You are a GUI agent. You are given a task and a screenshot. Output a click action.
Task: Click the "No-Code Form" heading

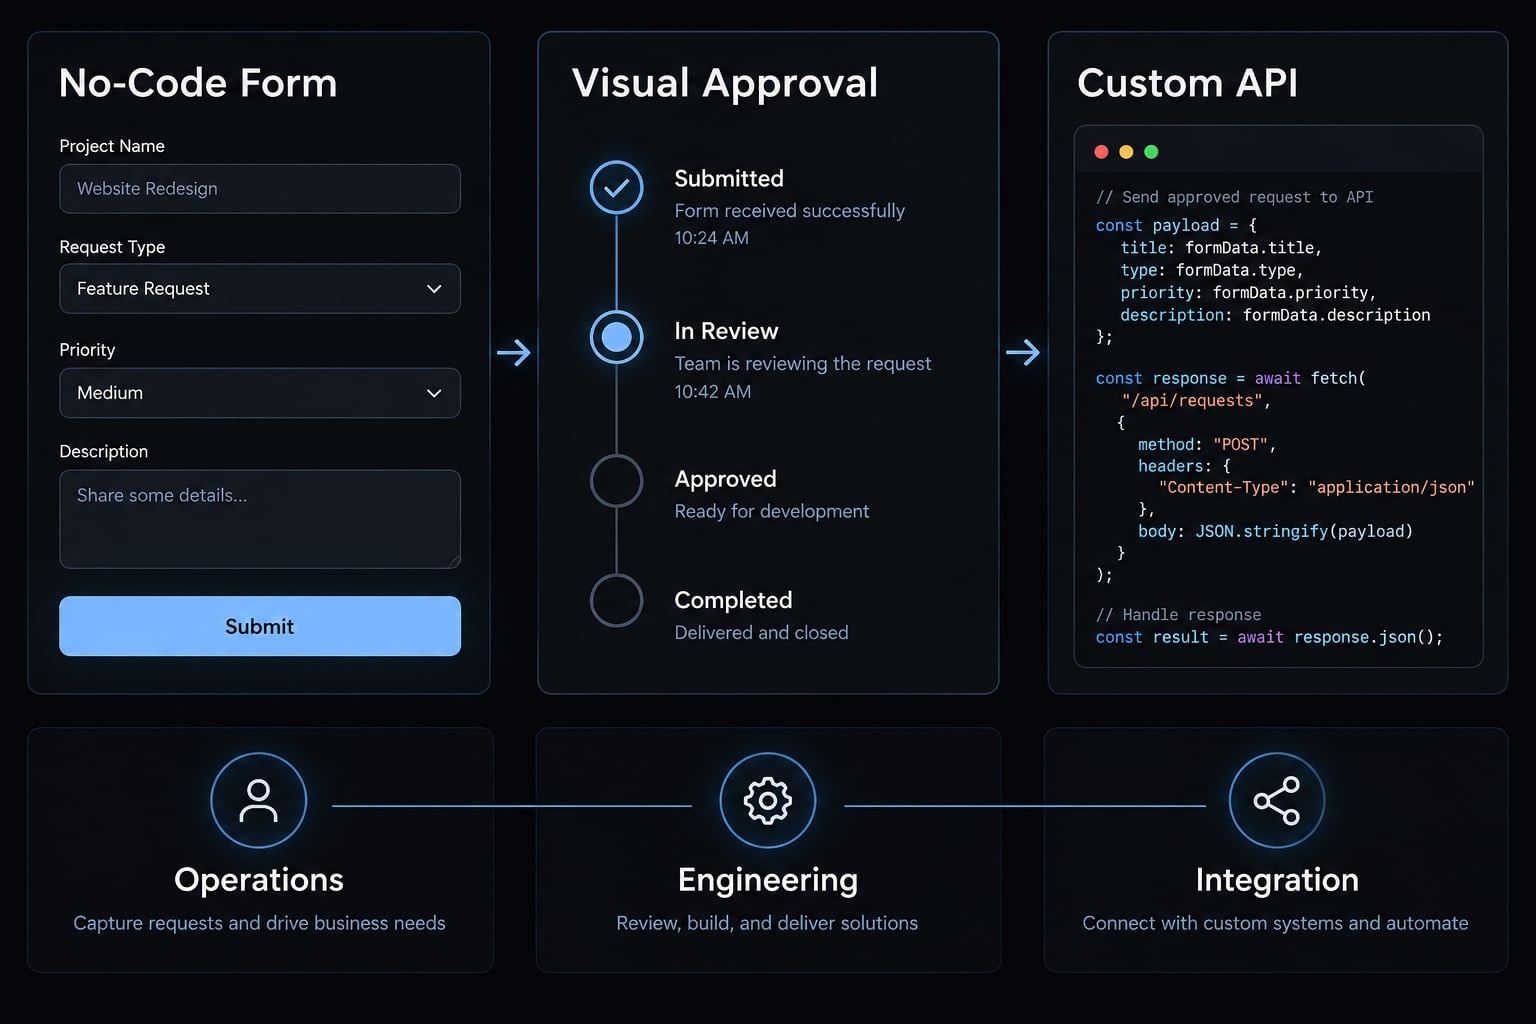[198, 83]
